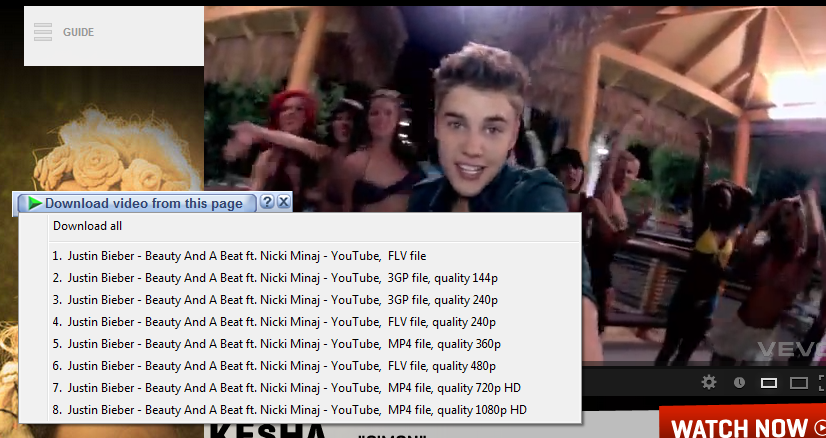
Task: Switch player to small size view
Action: click(769, 383)
